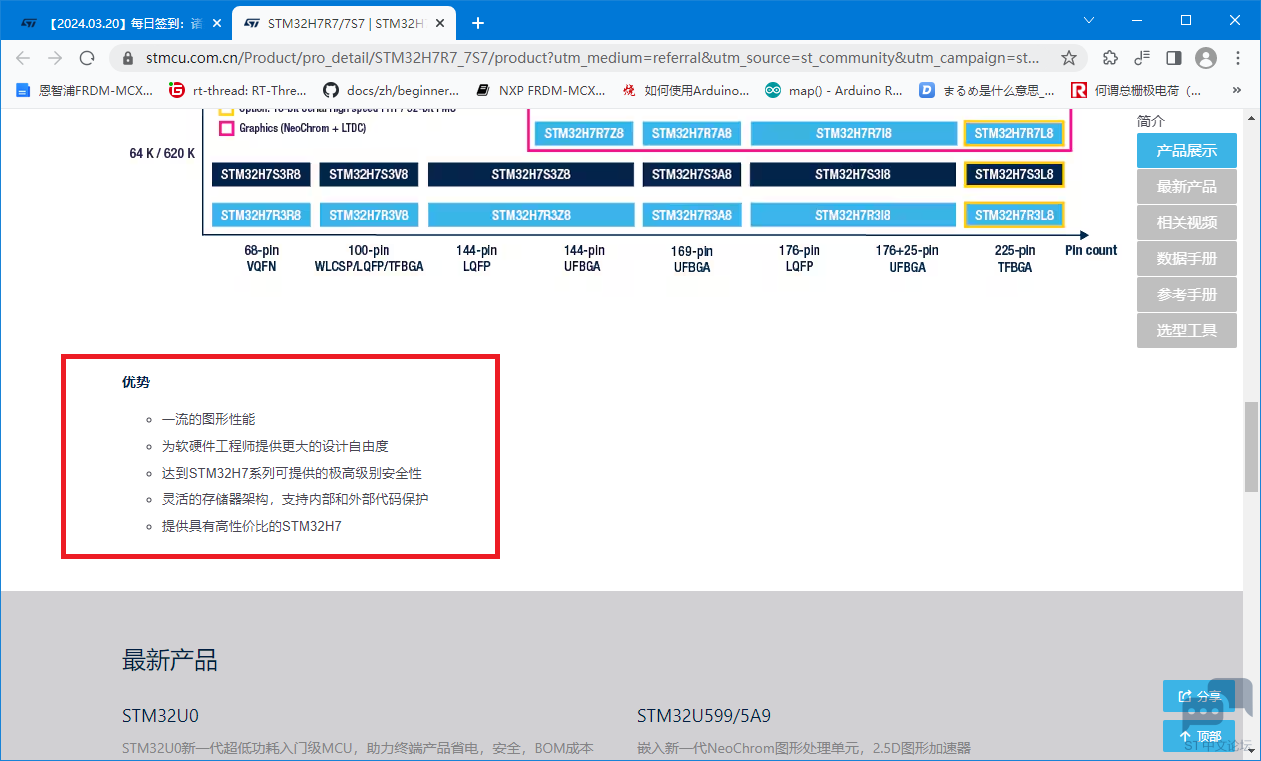The image size is (1261, 761).
Task: Click the pink Graphics legend square
Action: [x=226, y=128]
